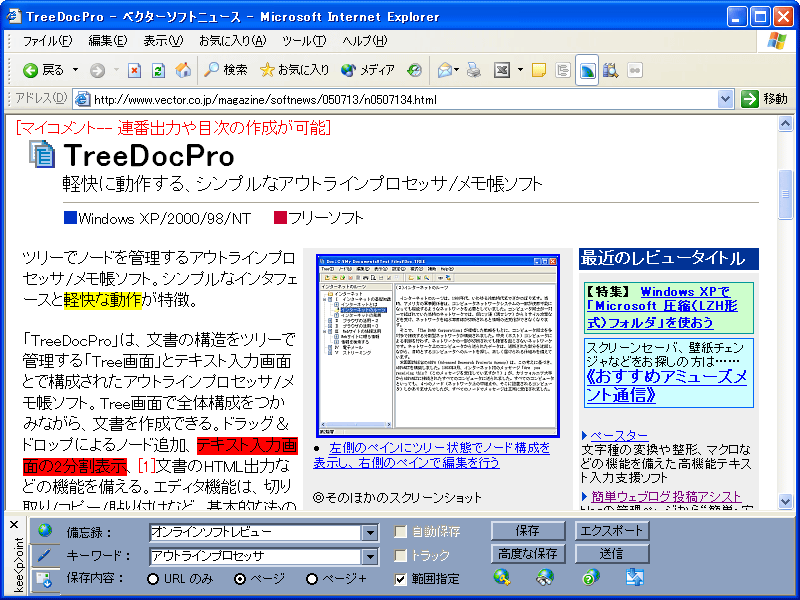
Task: Open the ペースター link
Action: (619, 435)
